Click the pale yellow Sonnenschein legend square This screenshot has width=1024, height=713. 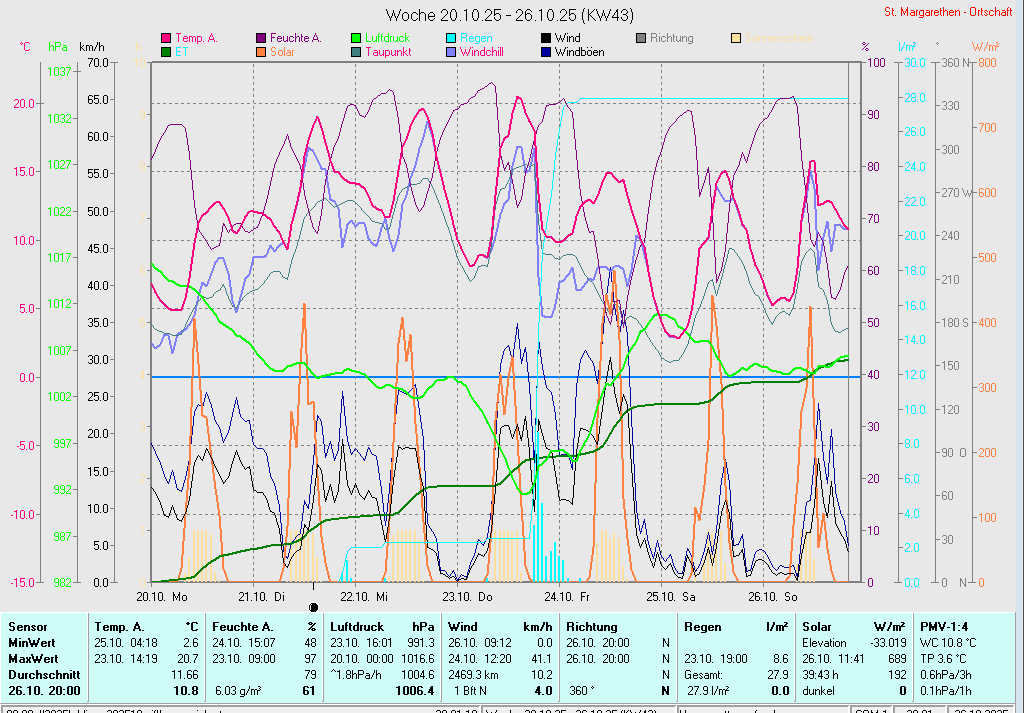736,38
